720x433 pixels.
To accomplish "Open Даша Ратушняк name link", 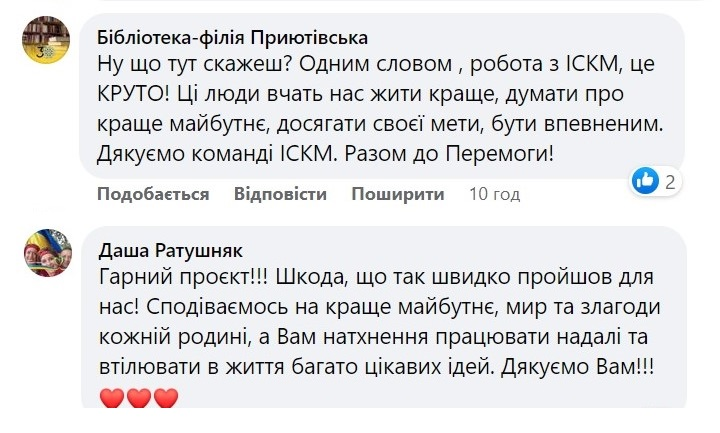I will pos(170,251).
